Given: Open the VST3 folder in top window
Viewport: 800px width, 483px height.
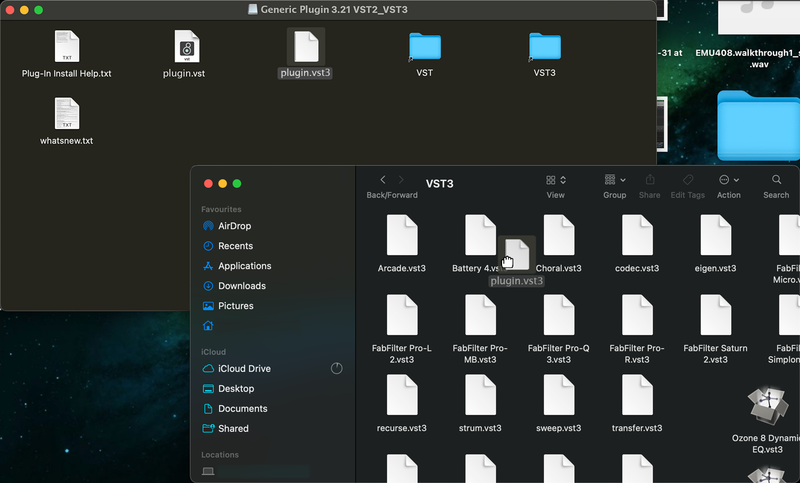Looking at the screenshot, I should point(545,47).
